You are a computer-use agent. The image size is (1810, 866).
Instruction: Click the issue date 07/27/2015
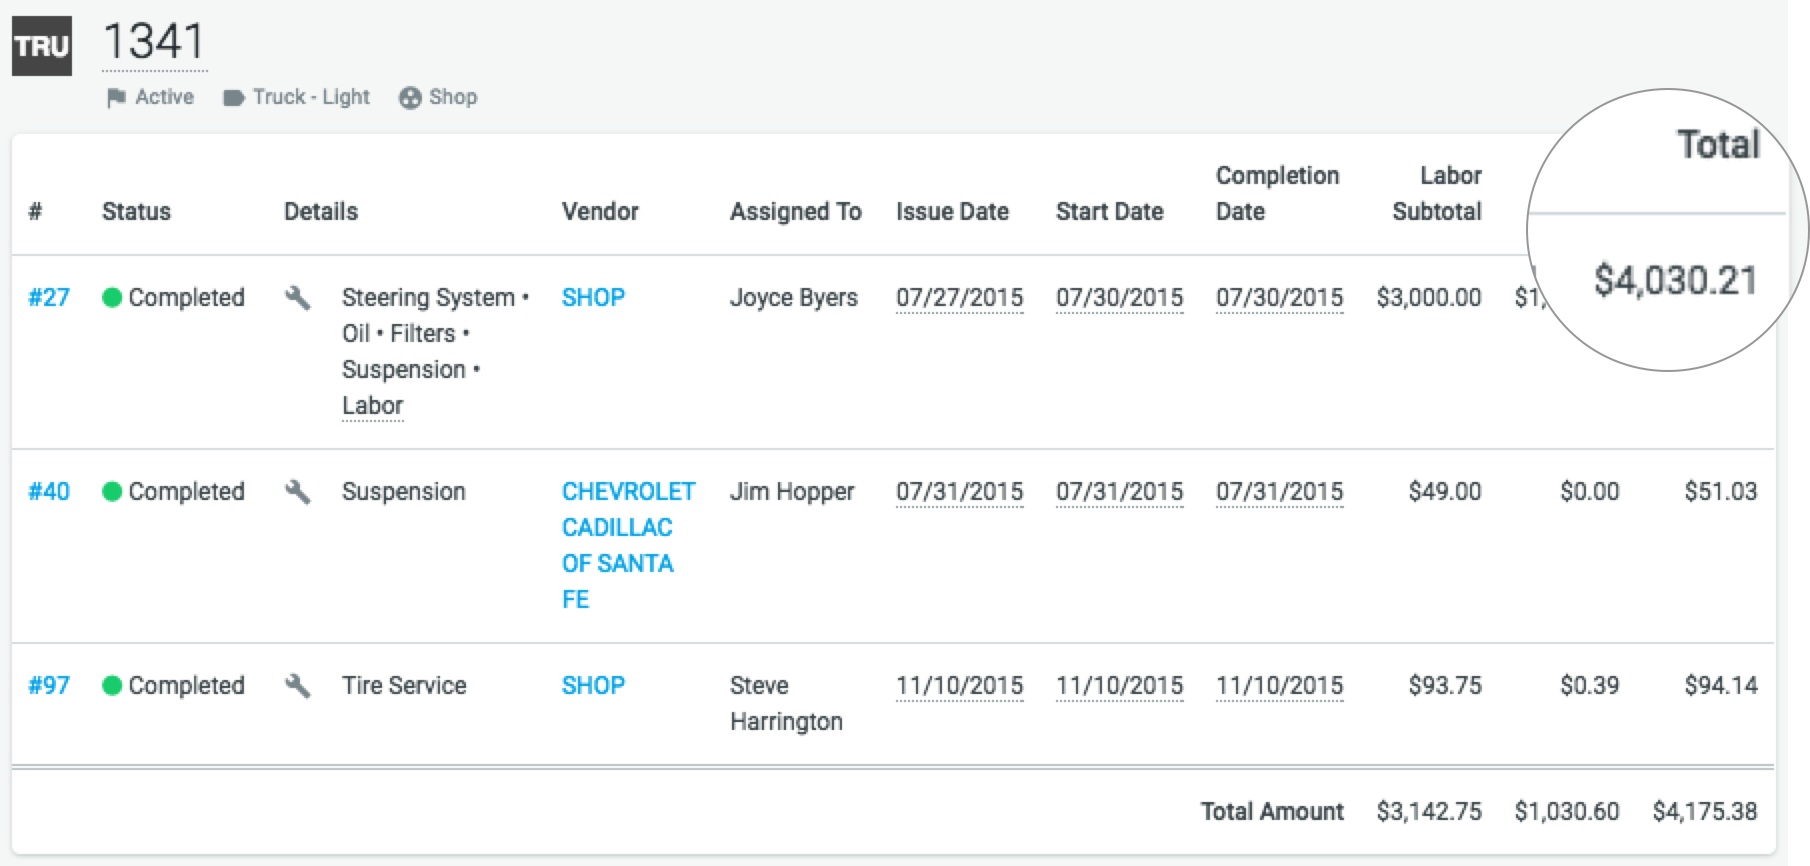pyautogui.click(x=959, y=298)
